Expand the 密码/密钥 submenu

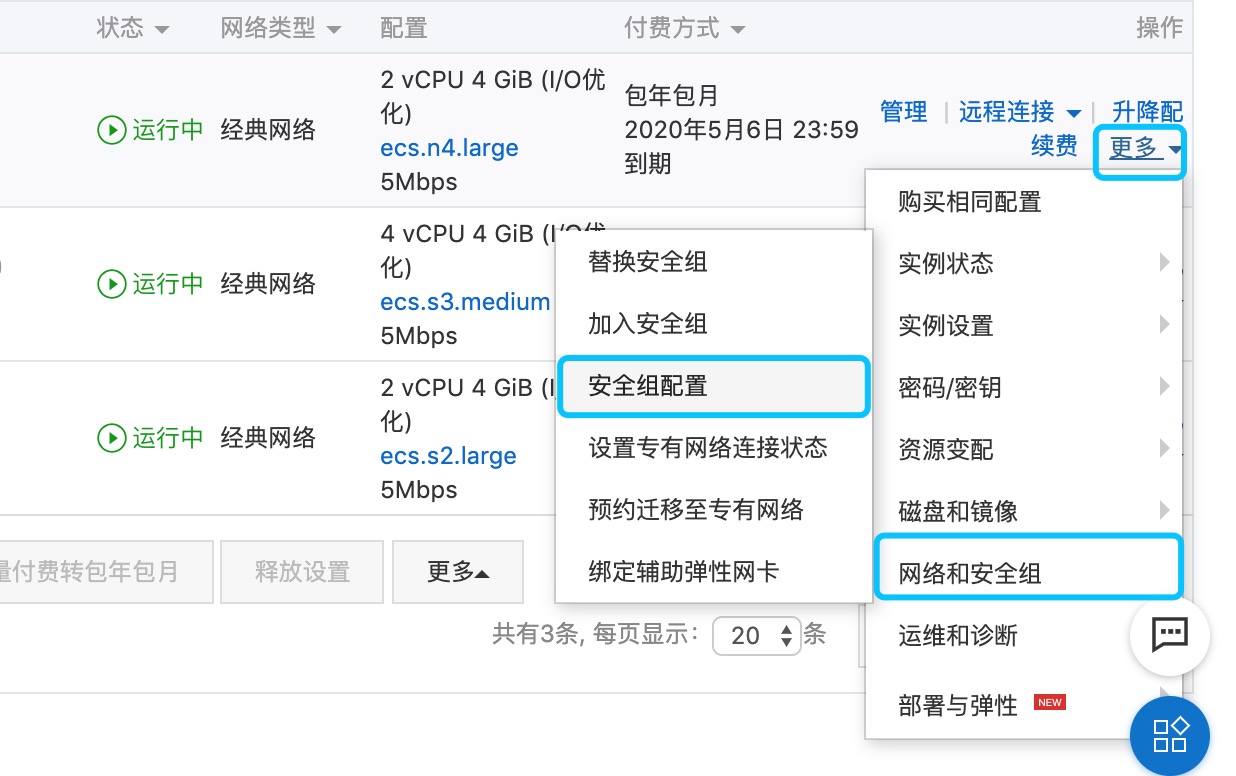point(1020,388)
